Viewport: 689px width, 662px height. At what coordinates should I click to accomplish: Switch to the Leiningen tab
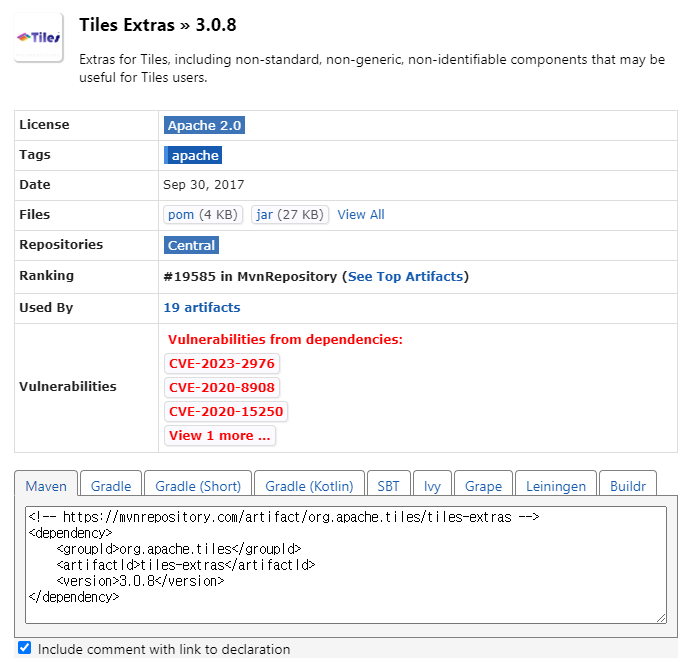click(556, 486)
